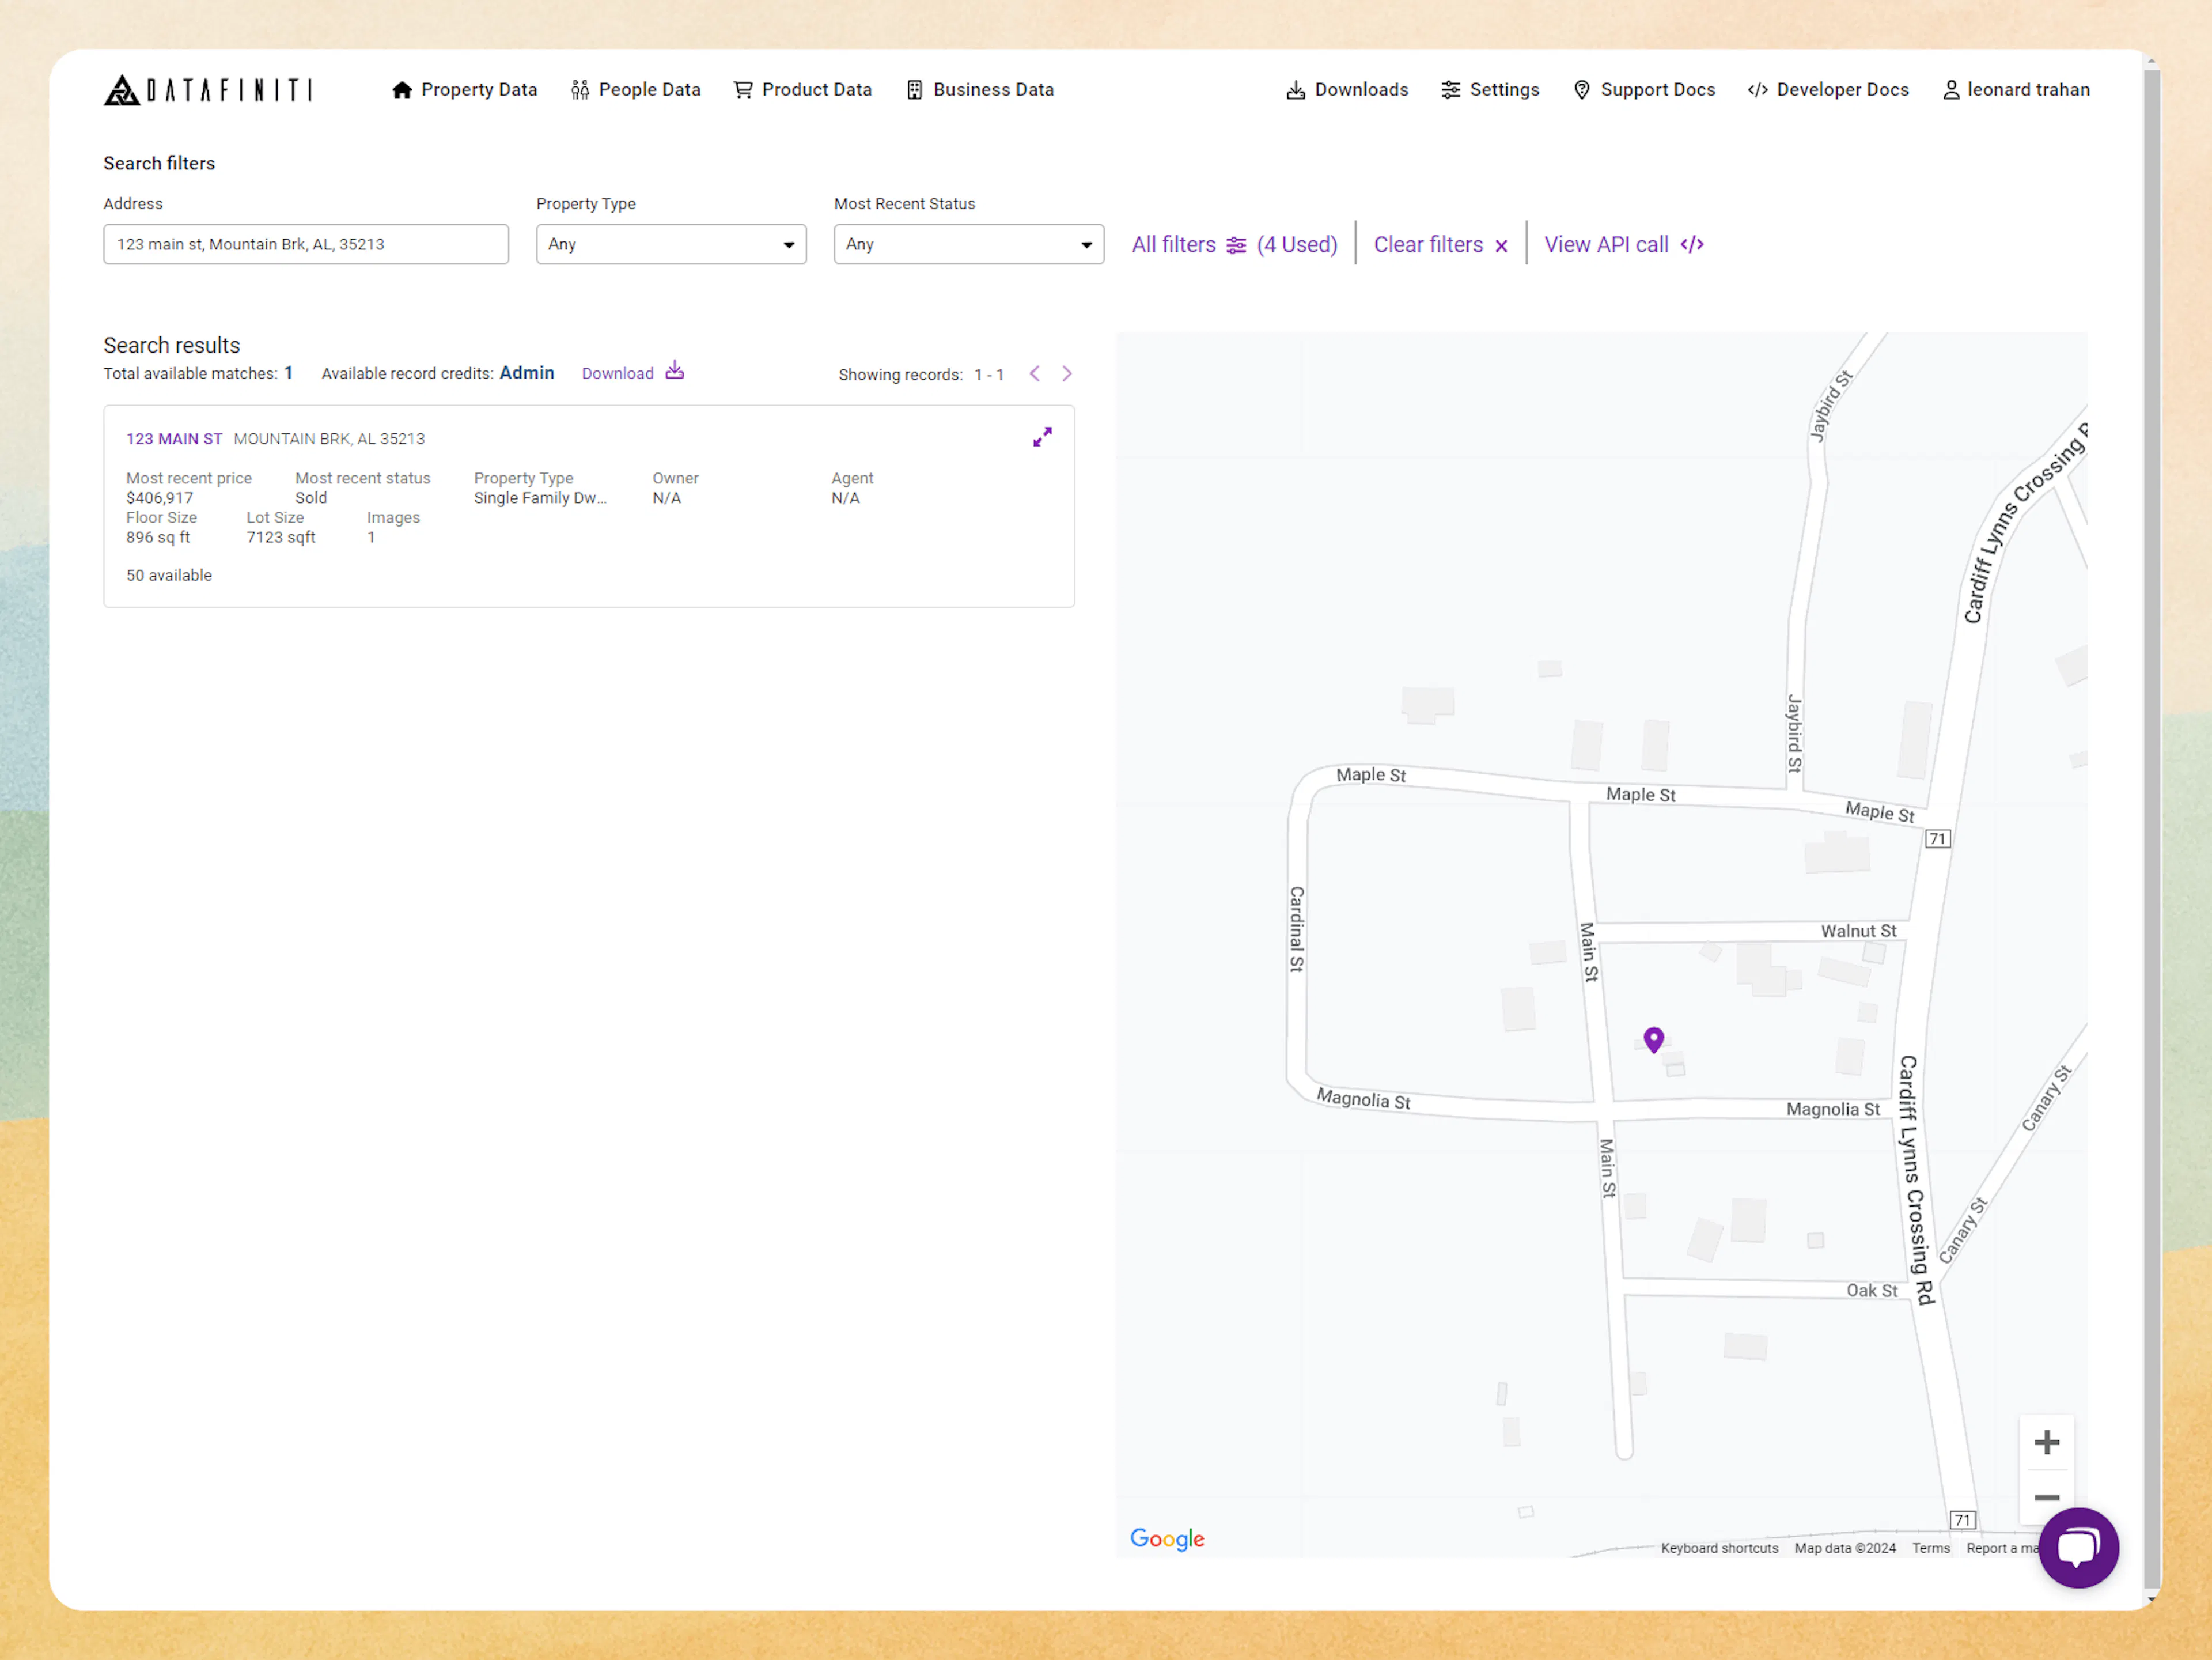The height and width of the screenshot is (1660, 2212).
Task: Open Product Data via cart icon
Action: click(x=742, y=90)
